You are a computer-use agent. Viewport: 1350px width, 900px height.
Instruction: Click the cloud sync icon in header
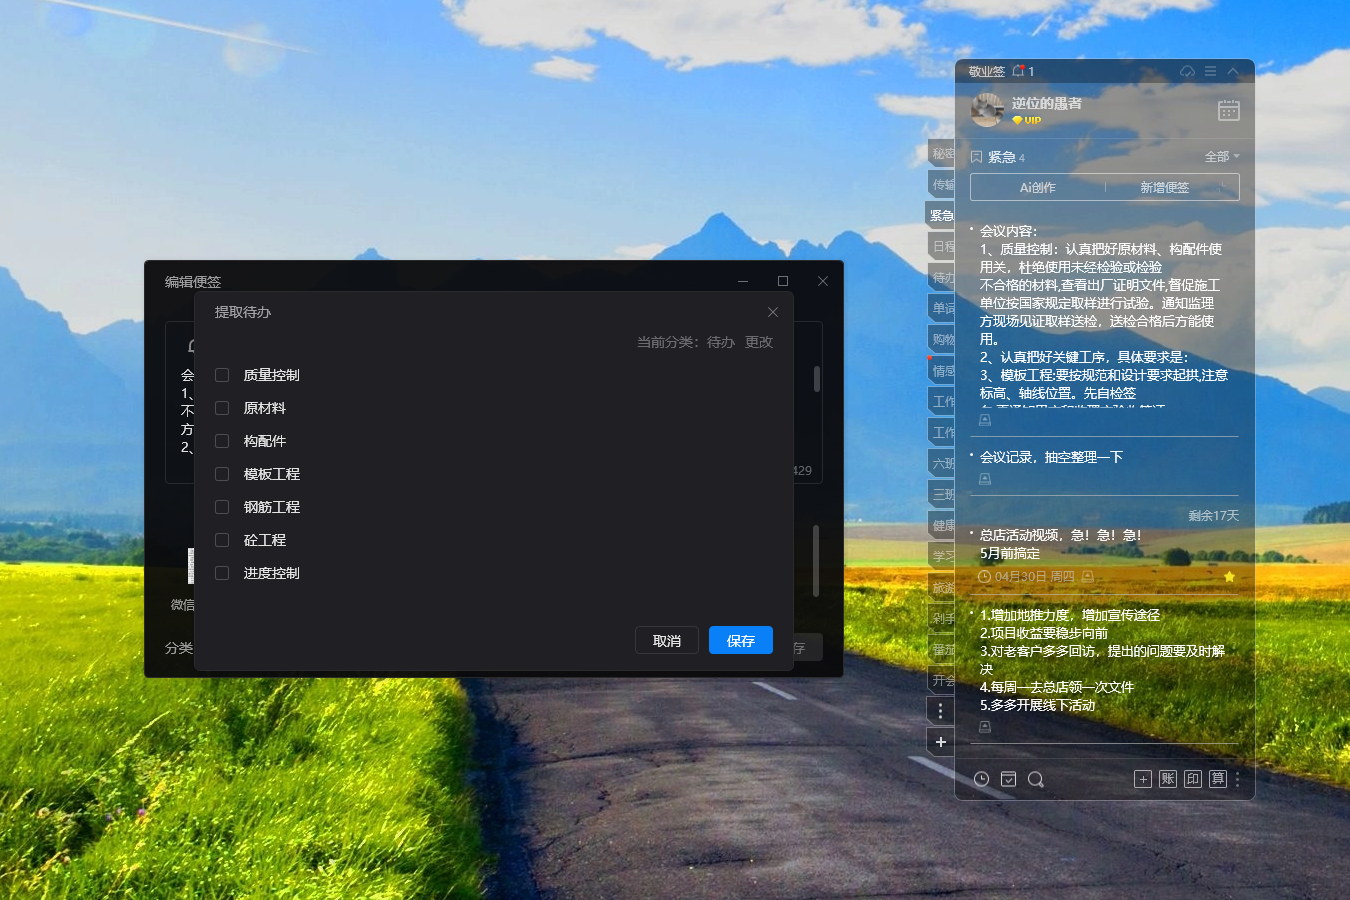click(x=1187, y=72)
